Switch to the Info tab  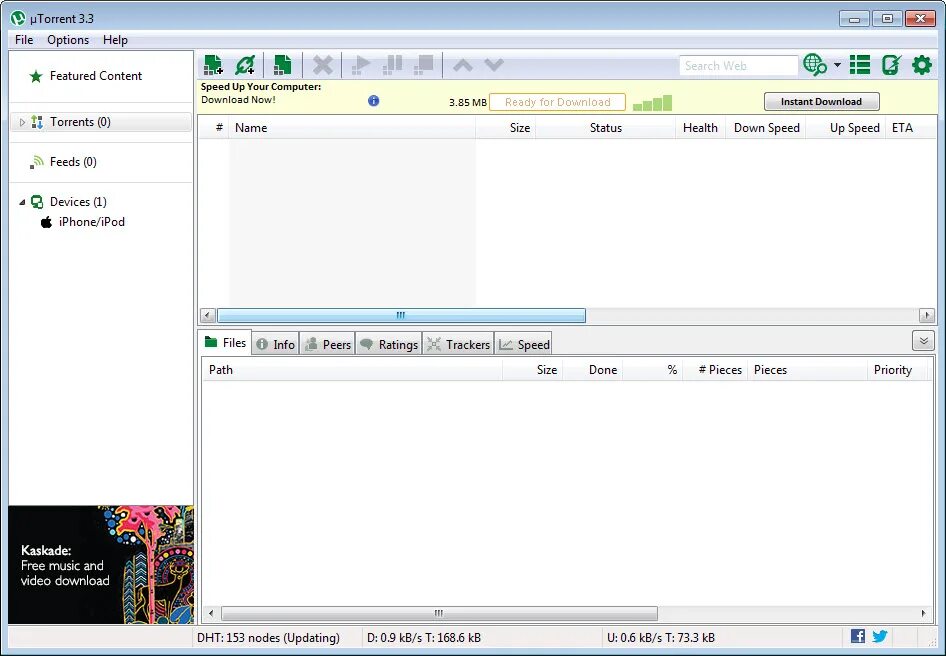[276, 345]
